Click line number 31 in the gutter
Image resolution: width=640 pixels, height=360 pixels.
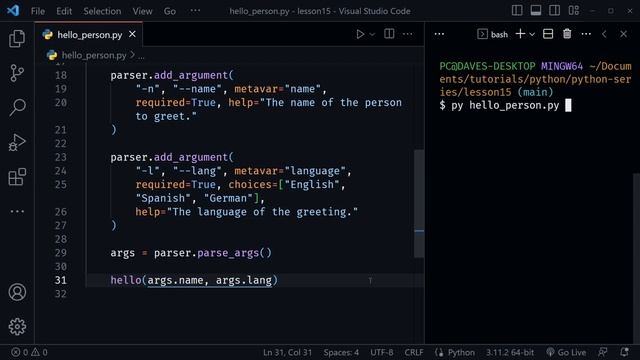pyautogui.click(x=61, y=280)
